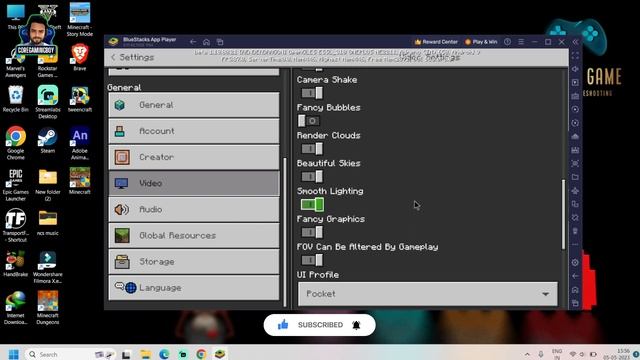The image size is (640, 360).
Task: Toggle the Beautiful Skies switch
Action: tap(312, 176)
